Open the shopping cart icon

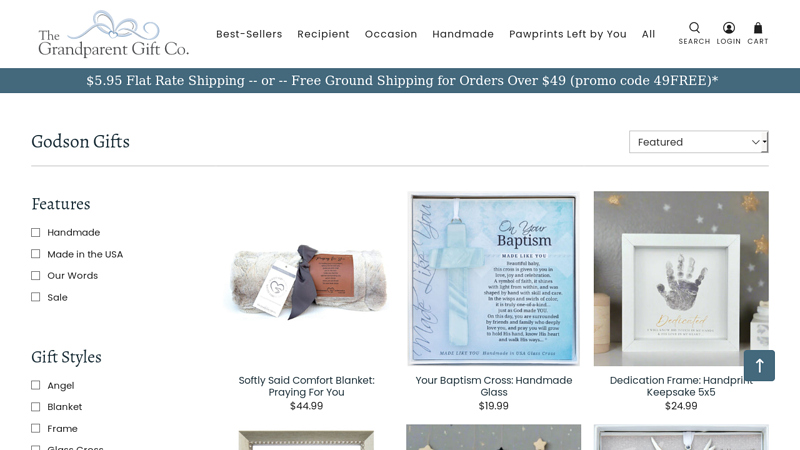tap(758, 28)
